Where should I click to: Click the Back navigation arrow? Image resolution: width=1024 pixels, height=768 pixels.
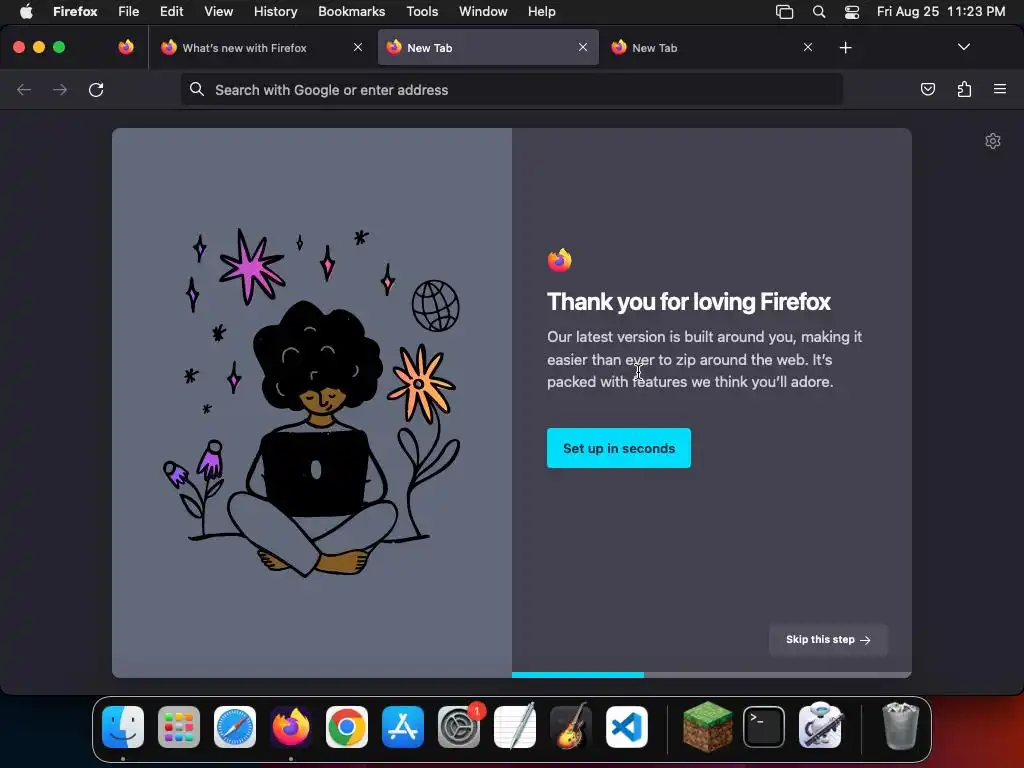point(24,89)
